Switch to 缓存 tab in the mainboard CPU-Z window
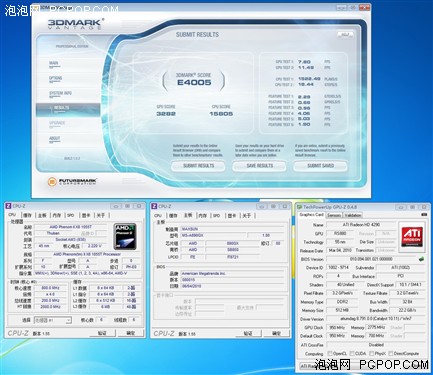The height and width of the screenshot is (375, 433). (x=173, y=216)
